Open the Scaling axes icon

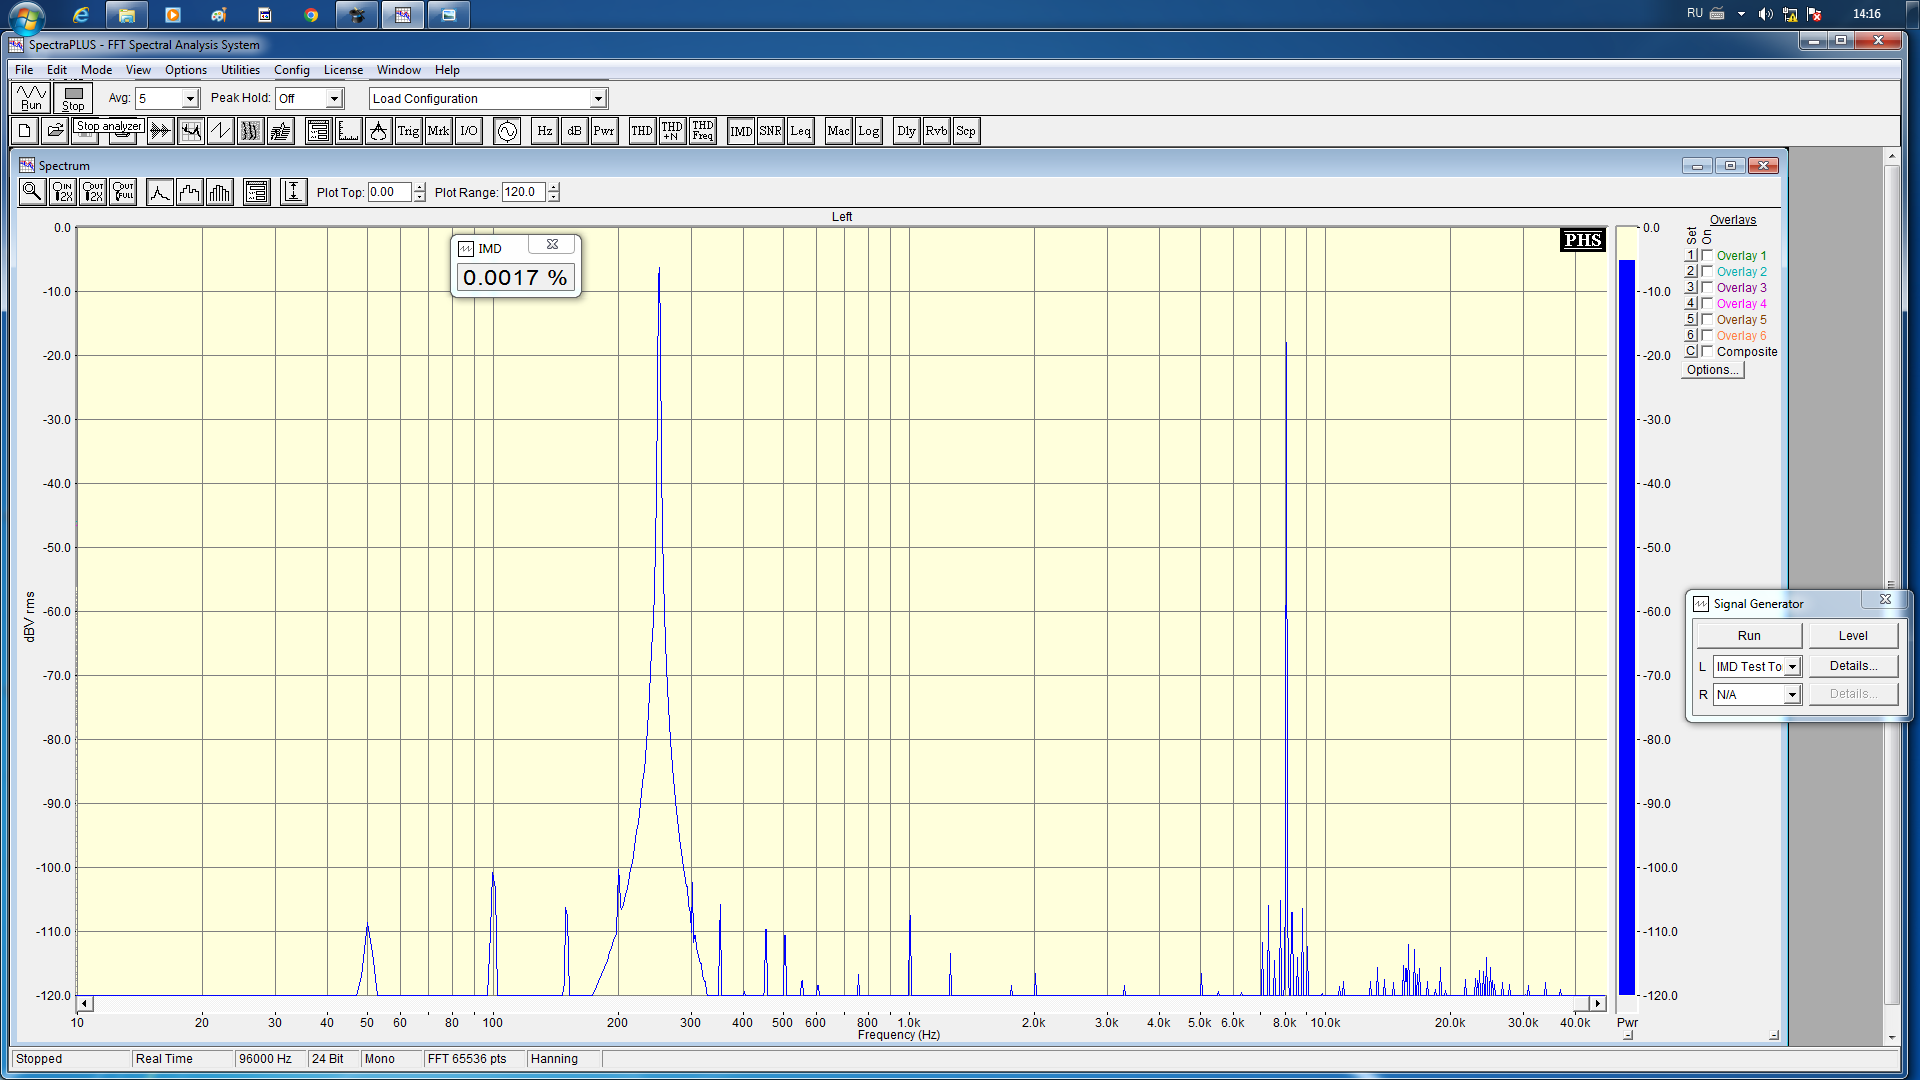click(x=348, y=131)
